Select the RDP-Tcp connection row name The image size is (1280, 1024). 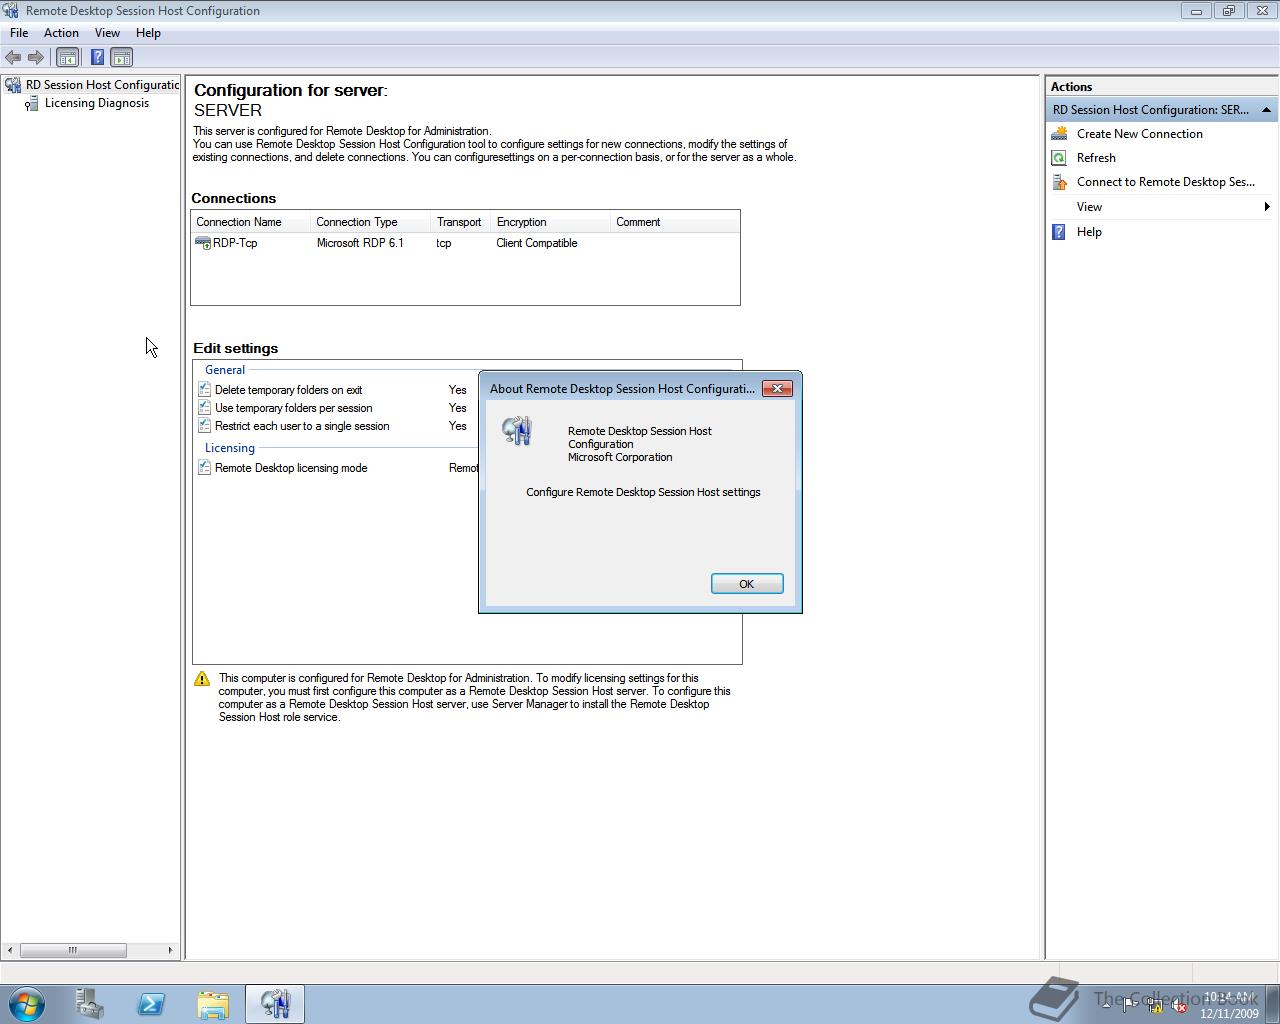tap(235, 243)
